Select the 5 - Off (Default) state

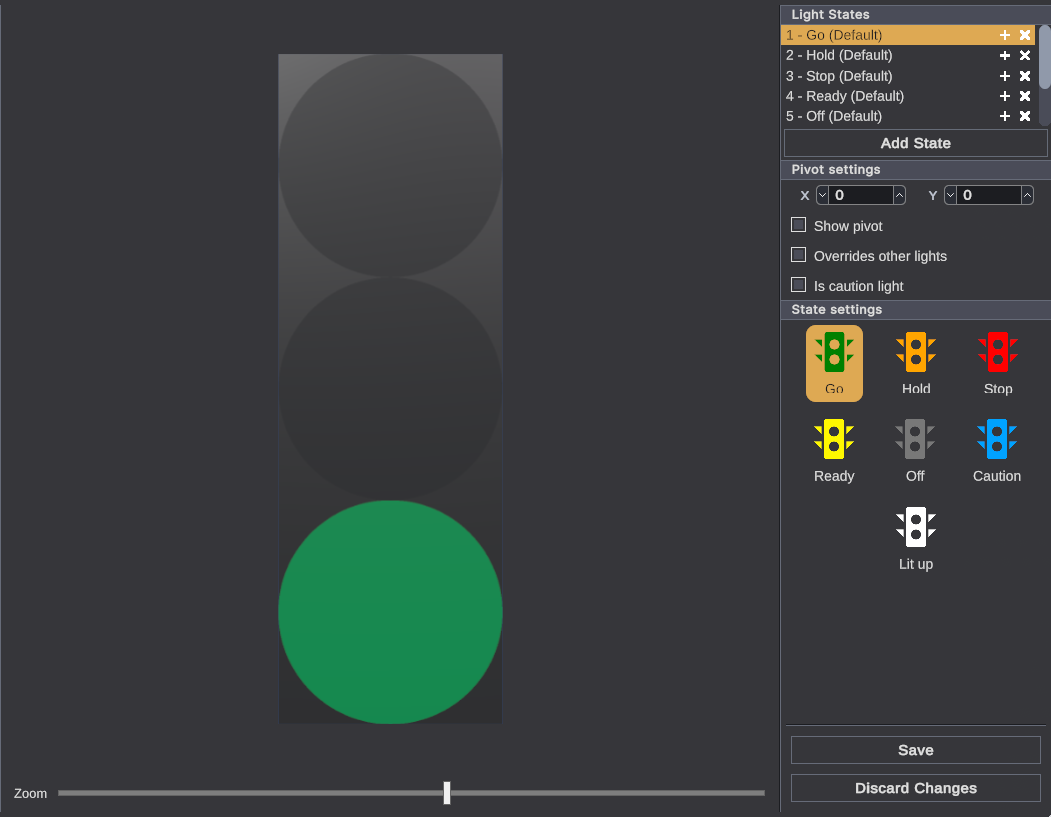[x=834, y=116]
